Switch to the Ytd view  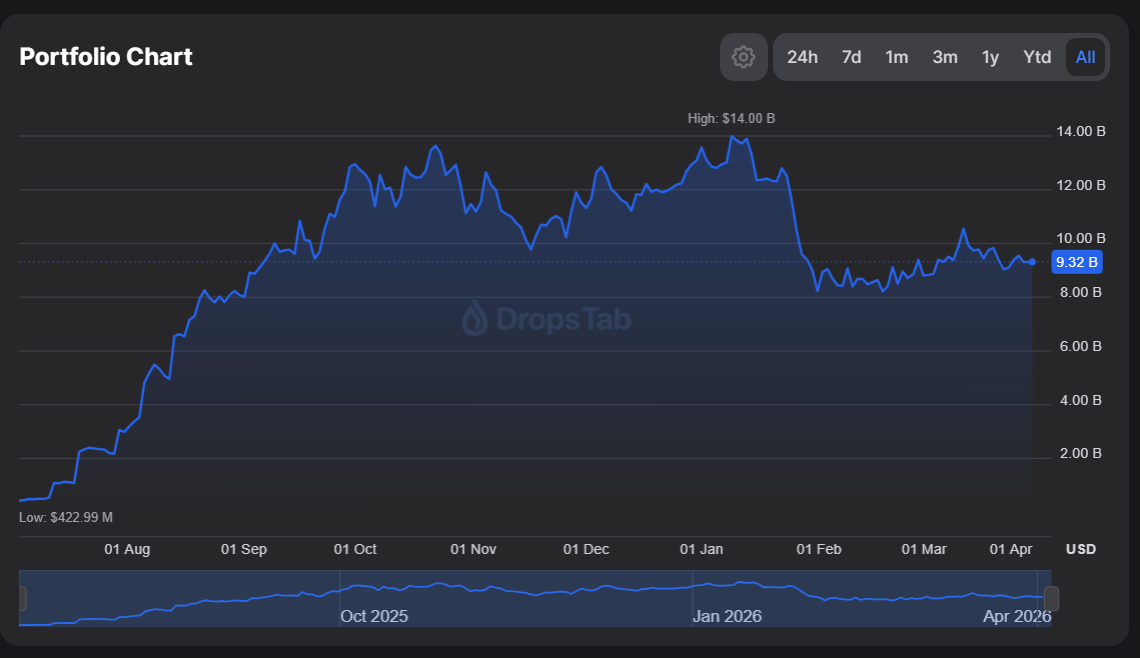pos(1037,57)
